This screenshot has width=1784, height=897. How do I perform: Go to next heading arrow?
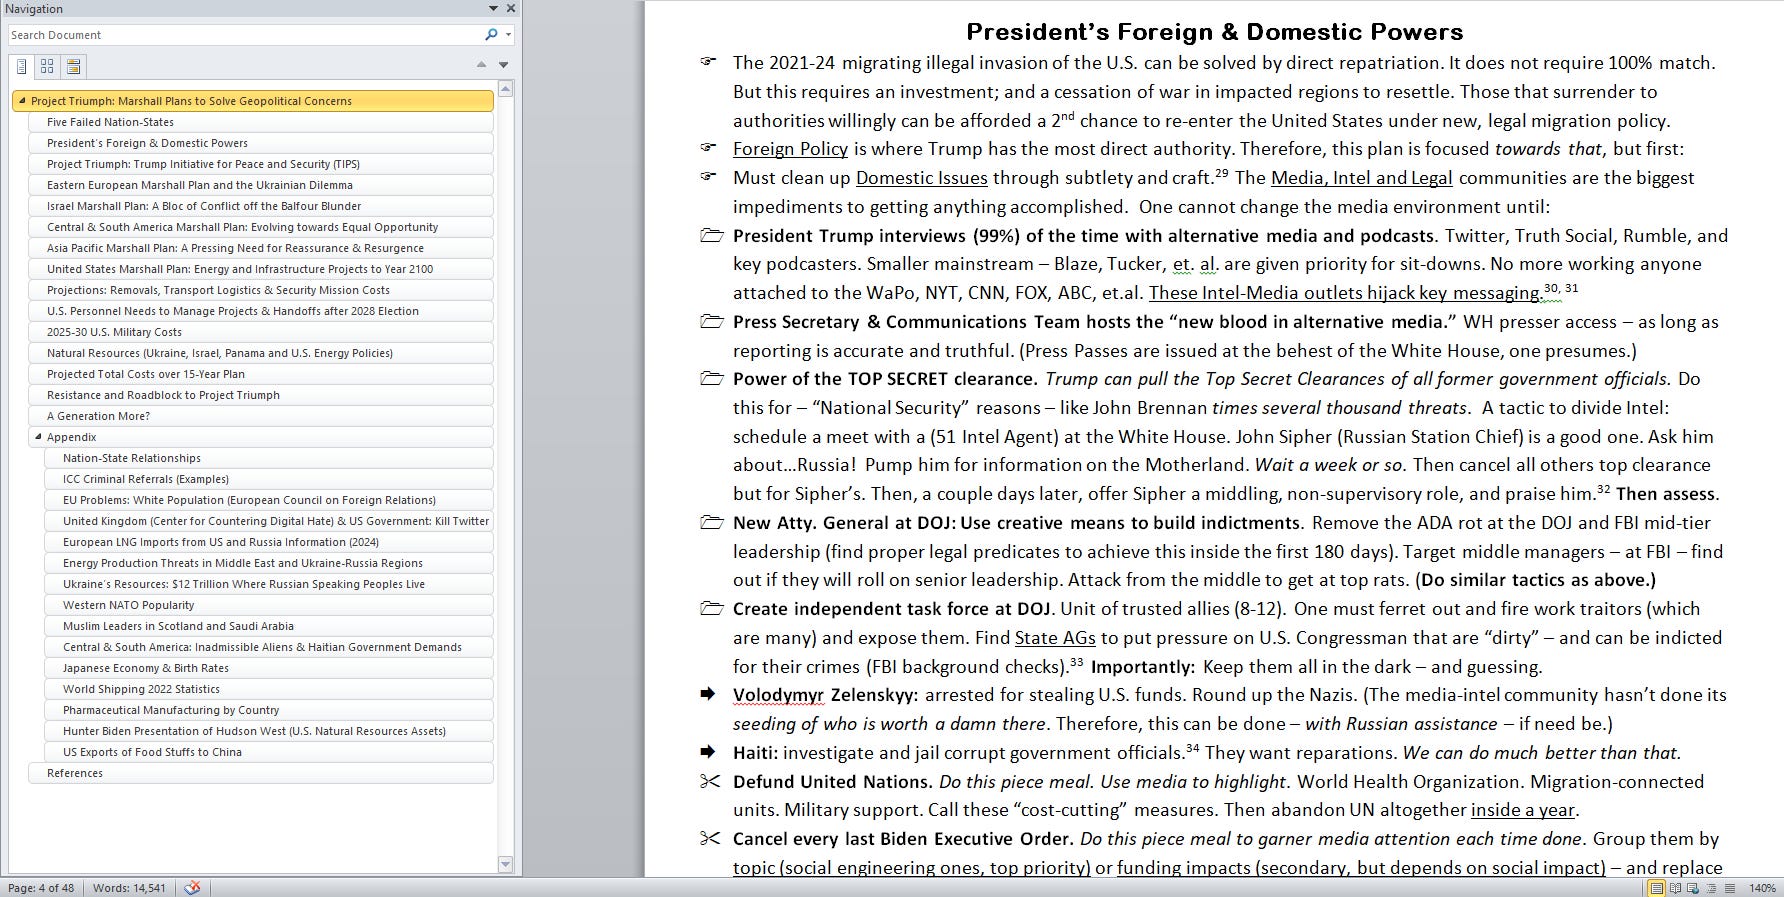point(503,65)
